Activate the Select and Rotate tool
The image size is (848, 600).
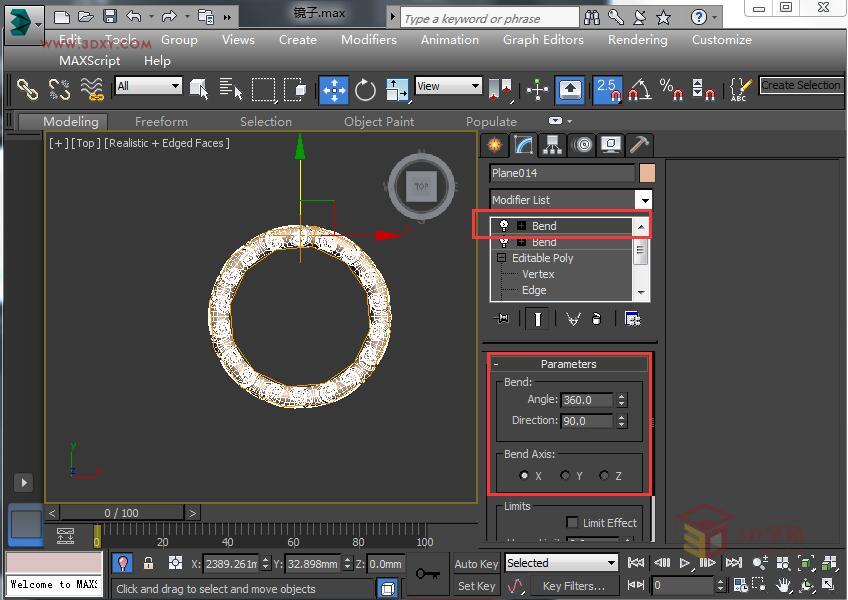(x=365, y=90)
